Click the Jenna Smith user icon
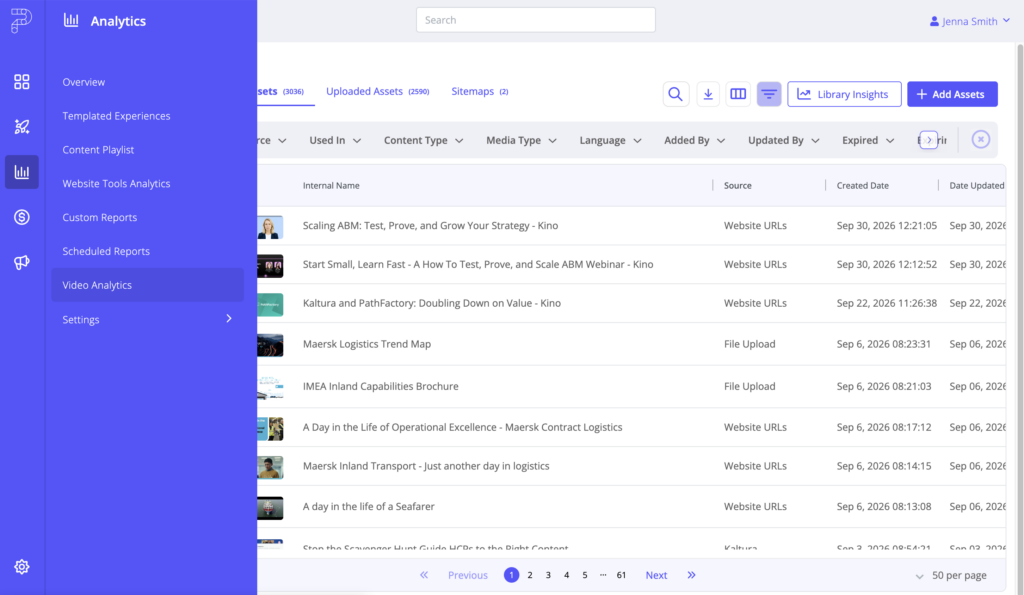The image size is (1024, 595). (x=934, y=21)
